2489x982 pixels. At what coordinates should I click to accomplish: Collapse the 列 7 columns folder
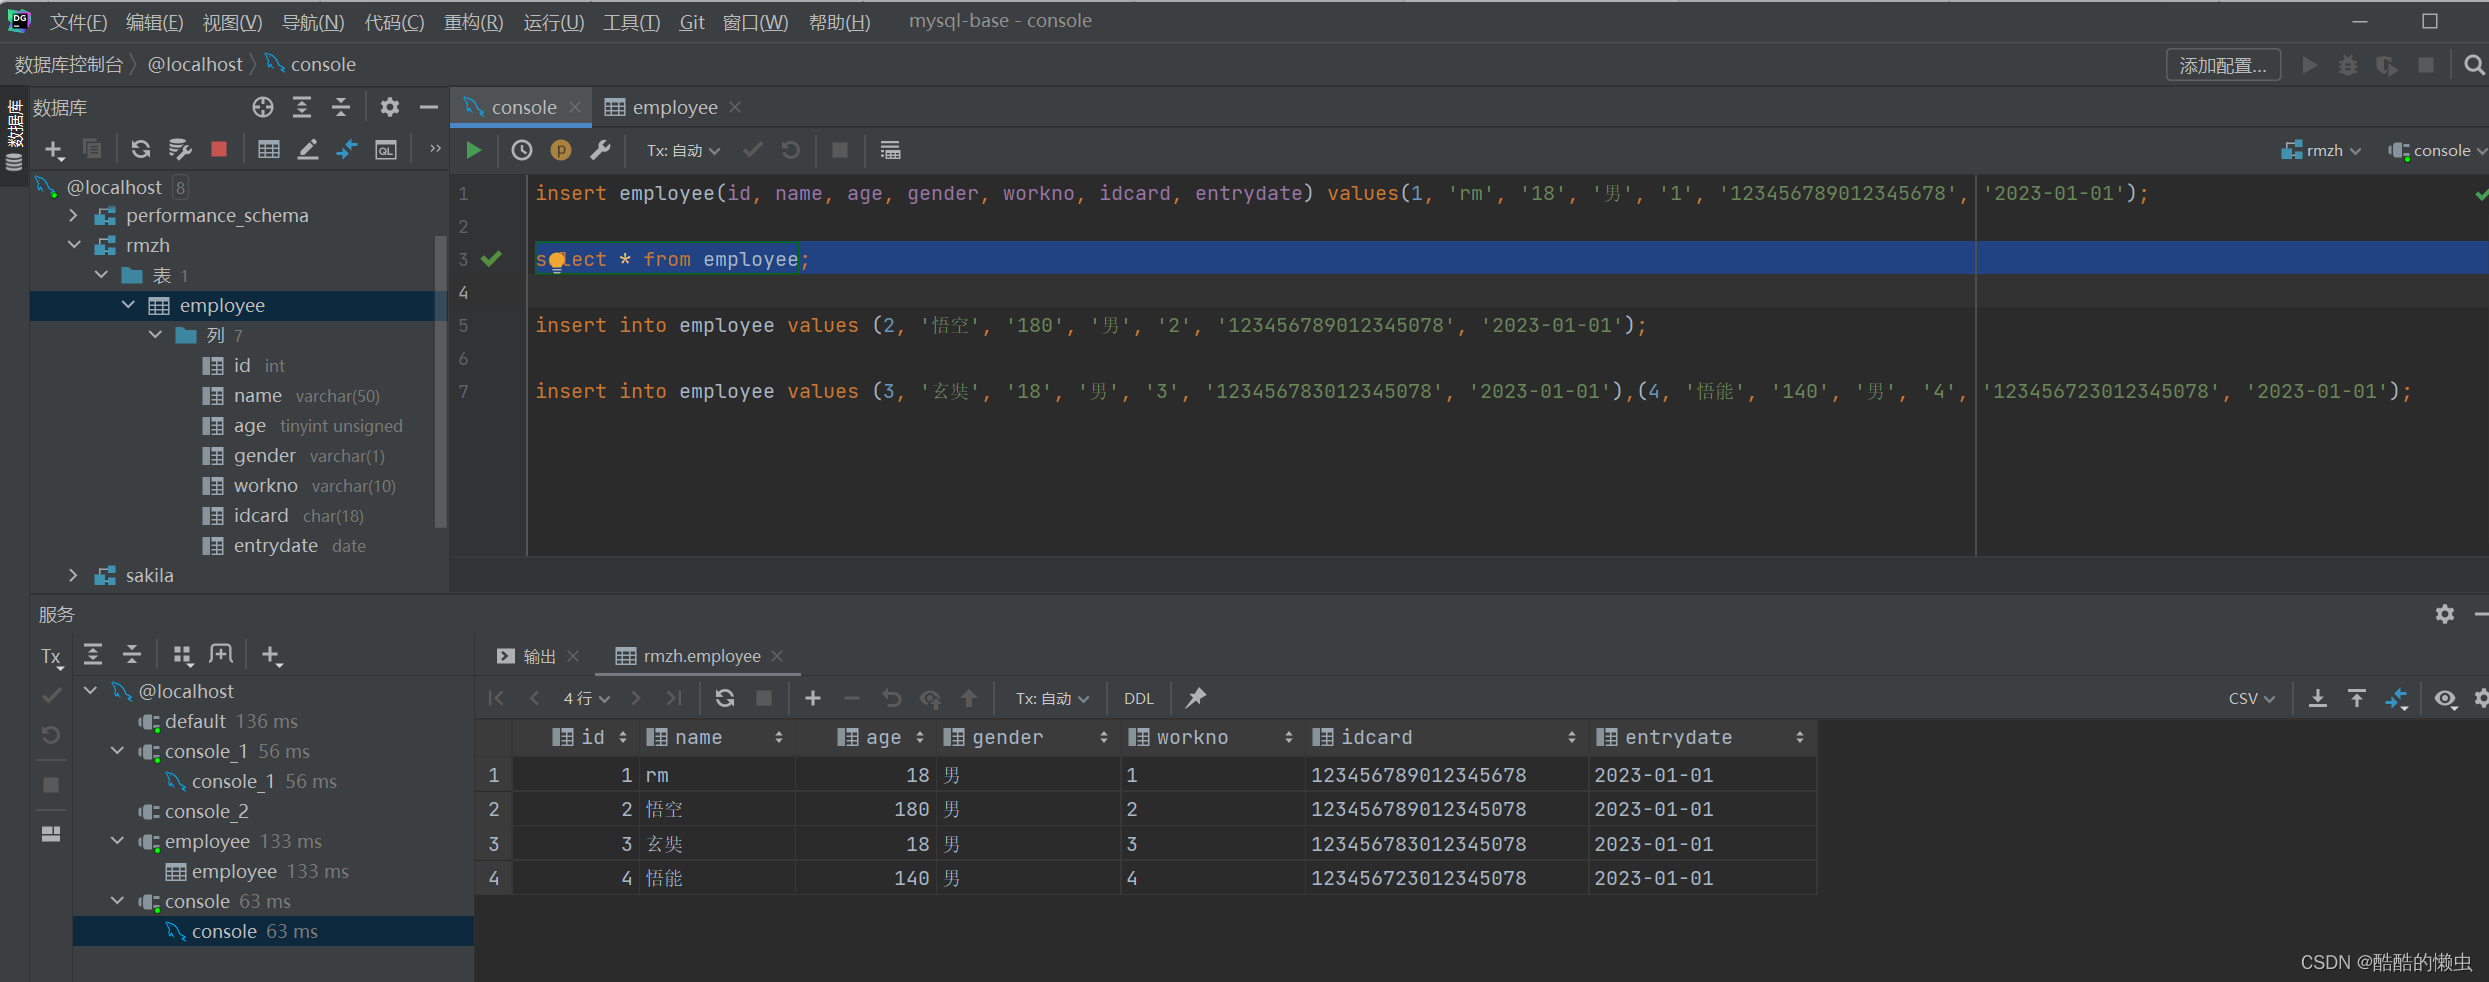click(x=155, y=335)
